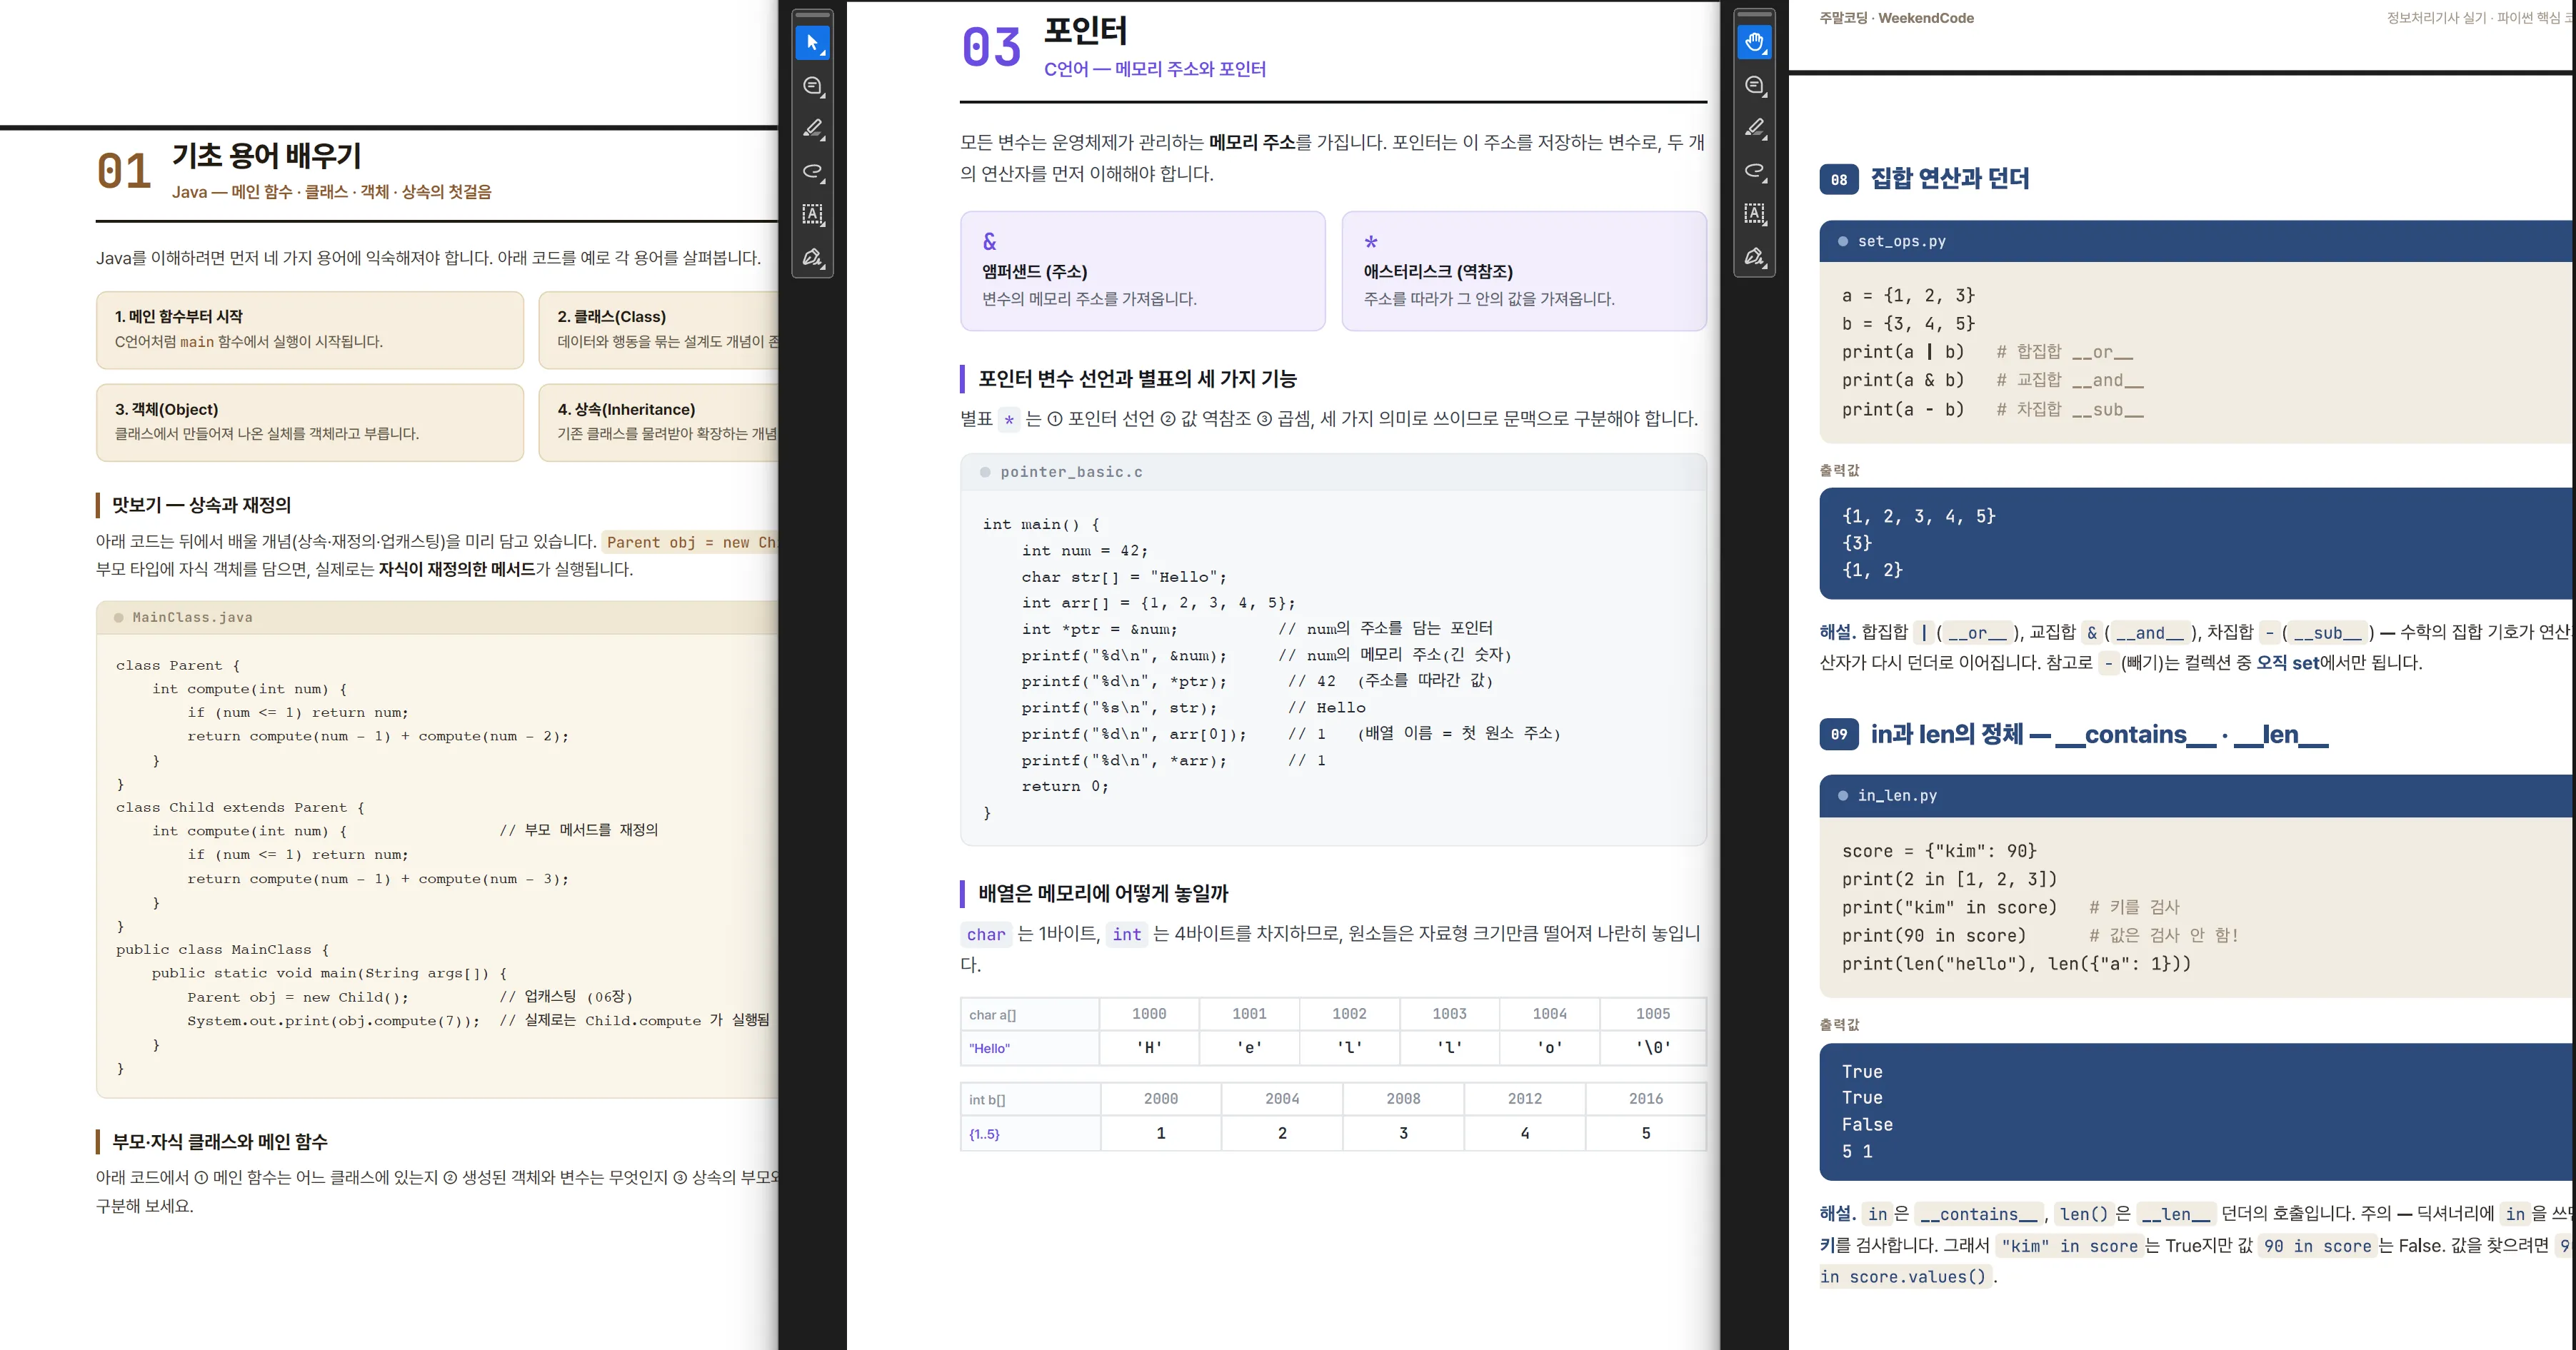
Task: Click the '기초 용어 배우기' chapter heading
Action: 267,155
